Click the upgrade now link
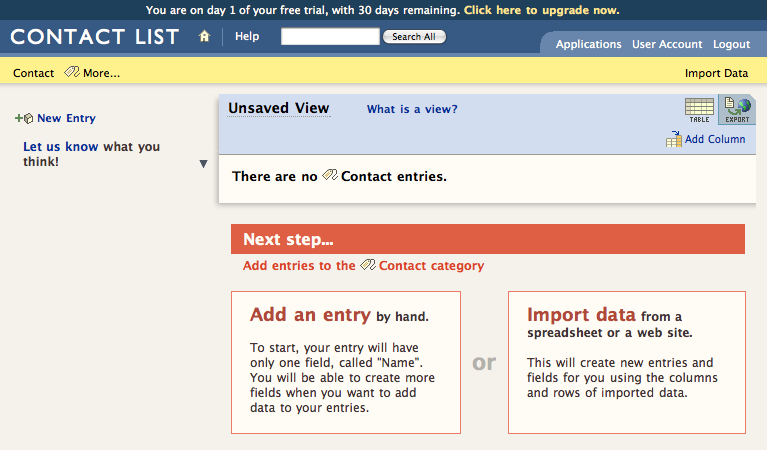Image resolution: width=767 pixels, height=450 pixels. [541, 10]
